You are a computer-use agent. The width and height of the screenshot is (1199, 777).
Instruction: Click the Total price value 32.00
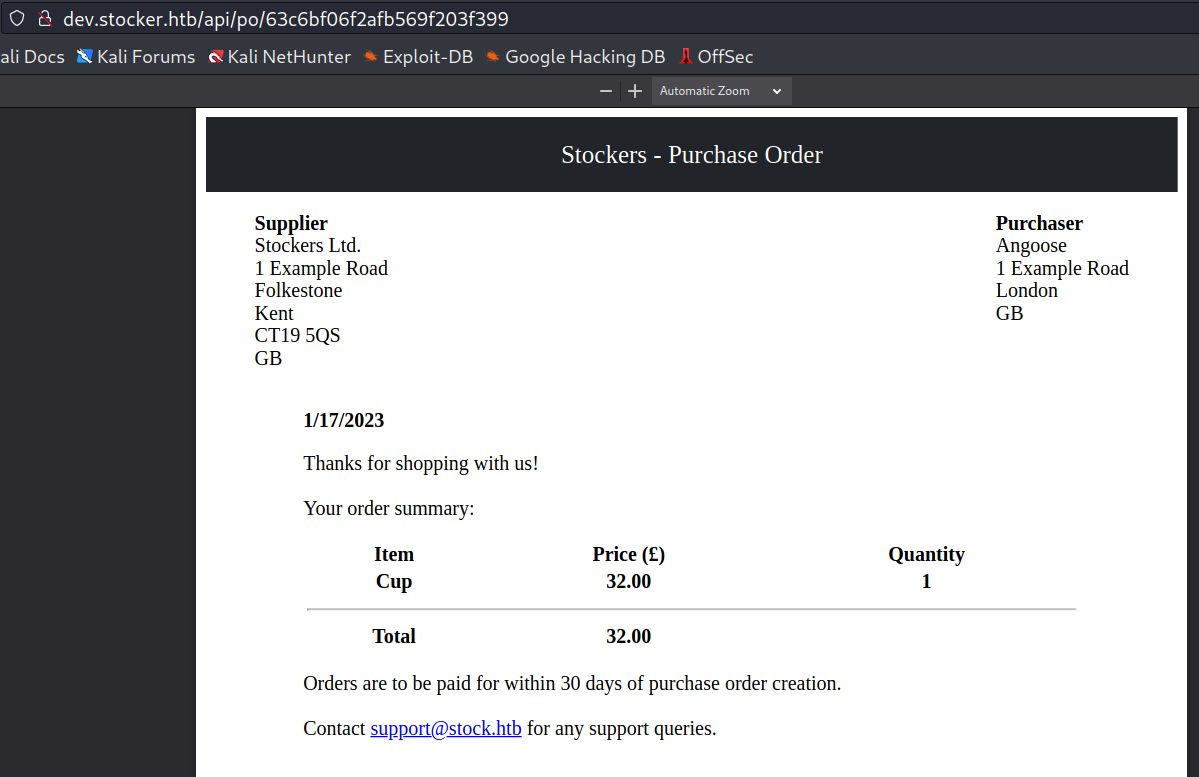628,636
